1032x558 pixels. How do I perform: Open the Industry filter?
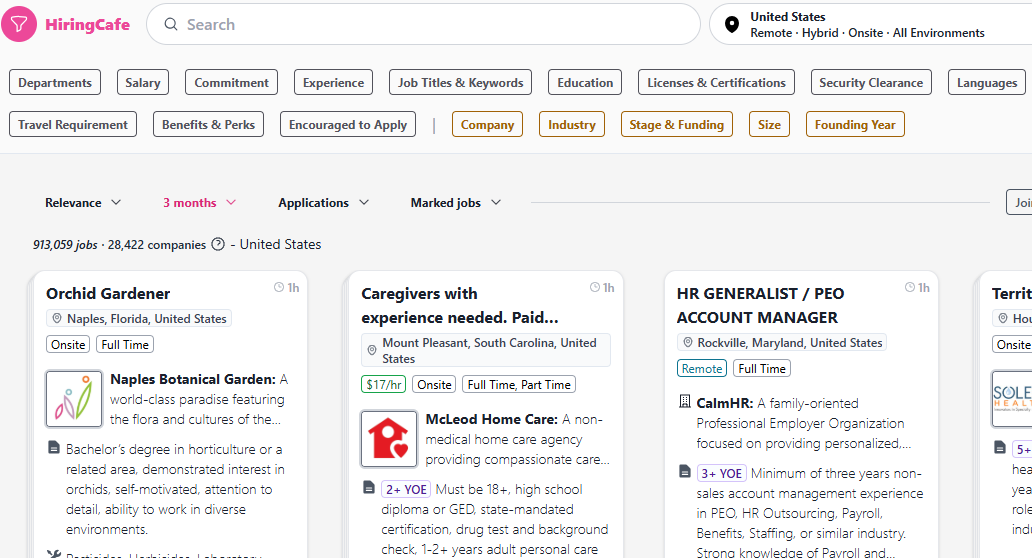click(x=571, y=124)
